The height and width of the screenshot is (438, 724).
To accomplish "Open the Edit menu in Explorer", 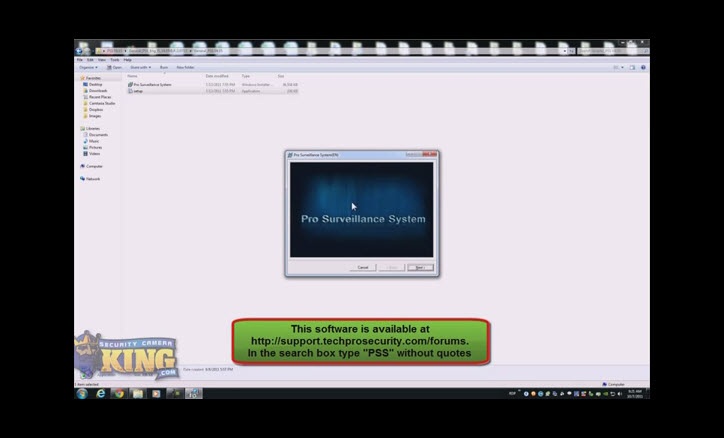I will (90, 60).
